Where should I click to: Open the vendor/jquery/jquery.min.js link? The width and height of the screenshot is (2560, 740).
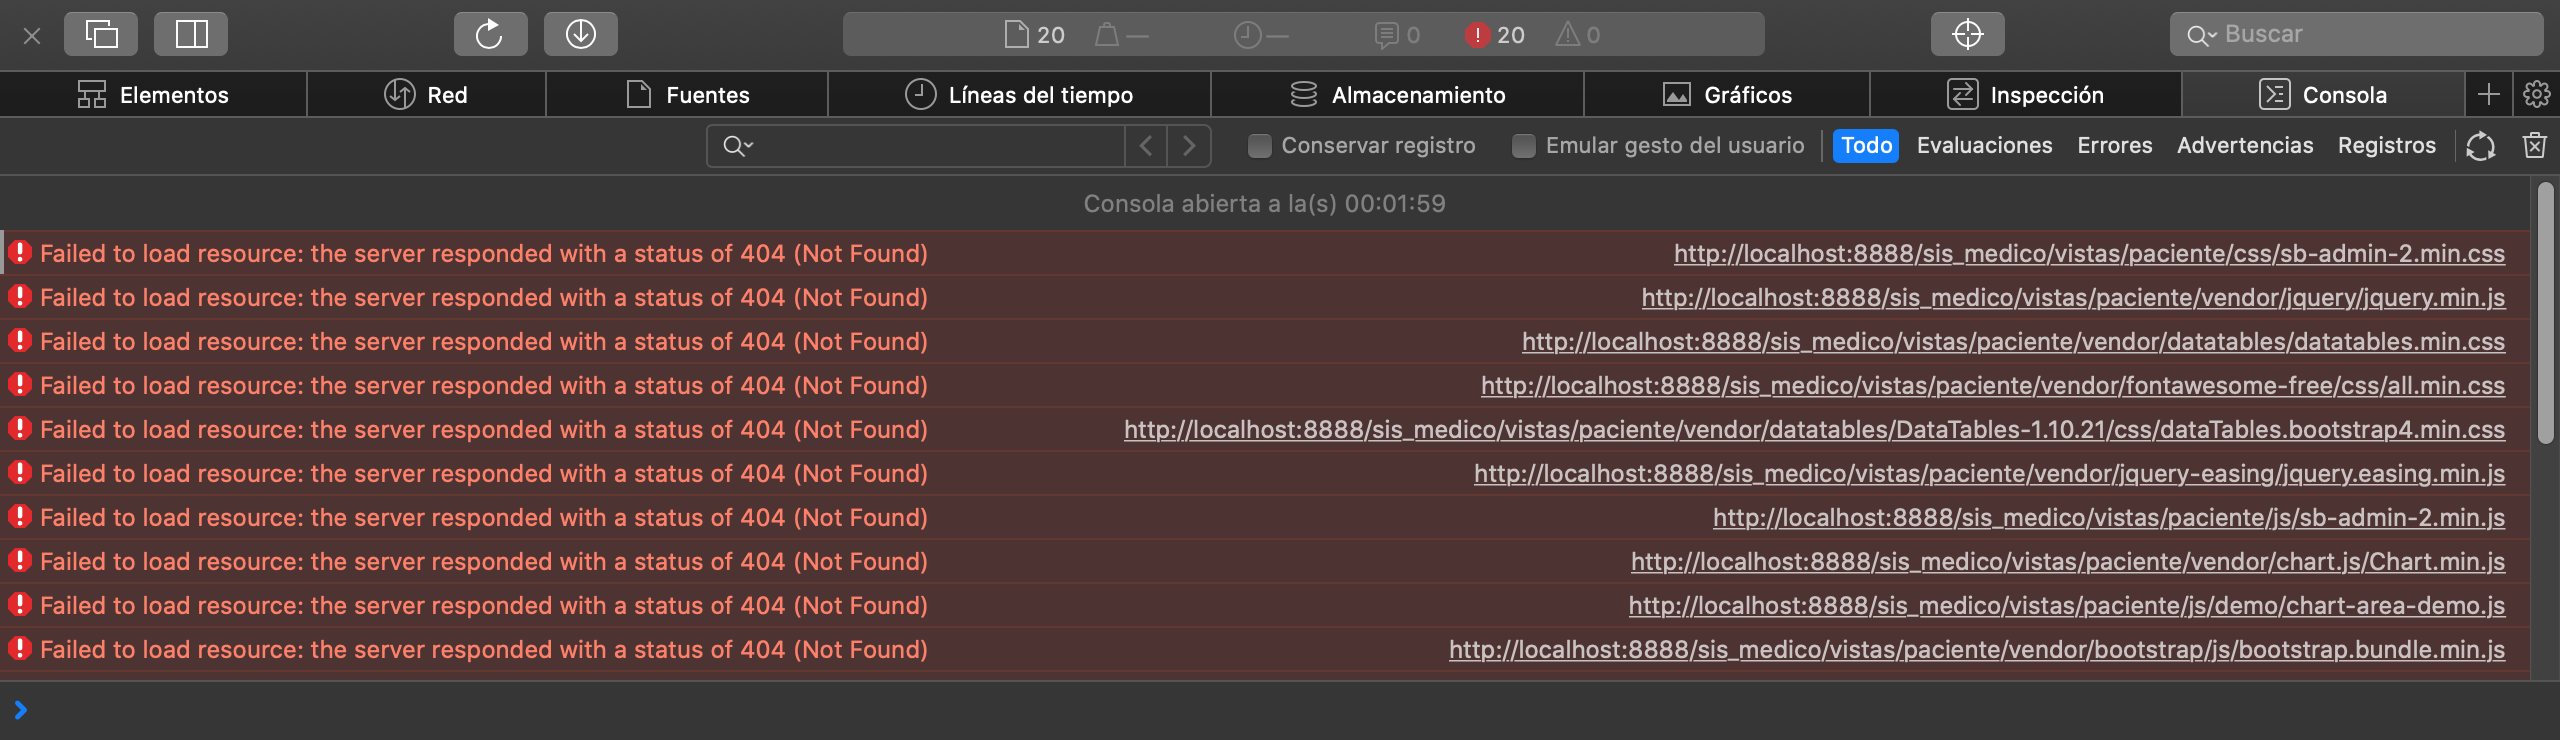[x=2073, y=298]
